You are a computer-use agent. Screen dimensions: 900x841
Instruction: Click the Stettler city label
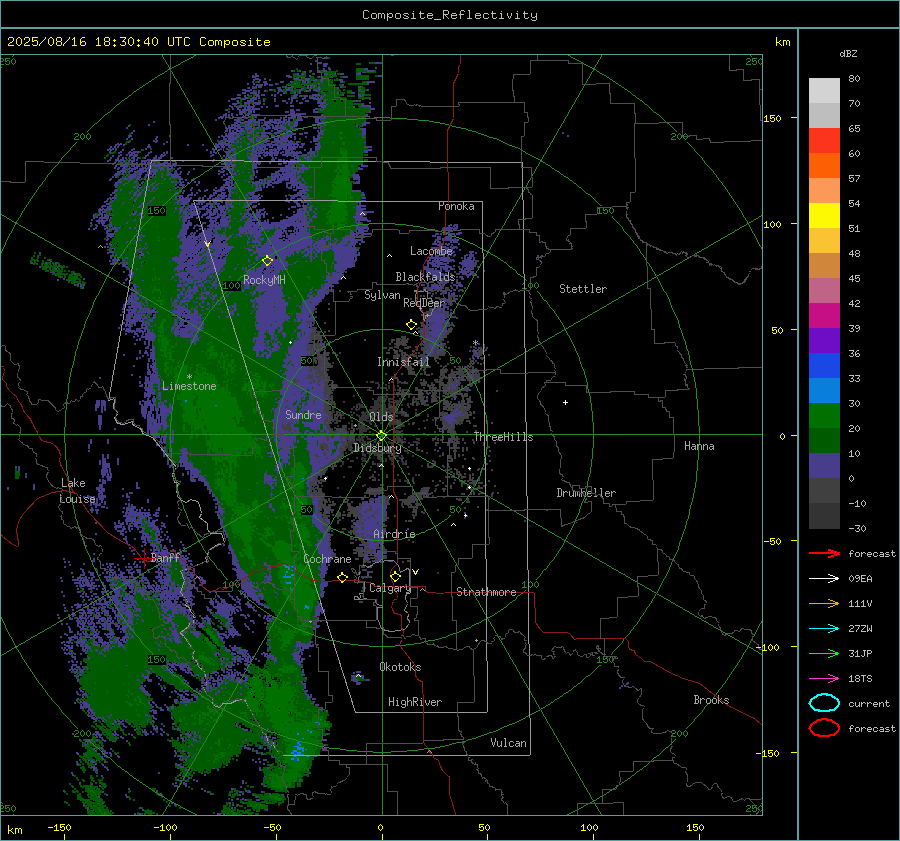(x=583, y=289)
